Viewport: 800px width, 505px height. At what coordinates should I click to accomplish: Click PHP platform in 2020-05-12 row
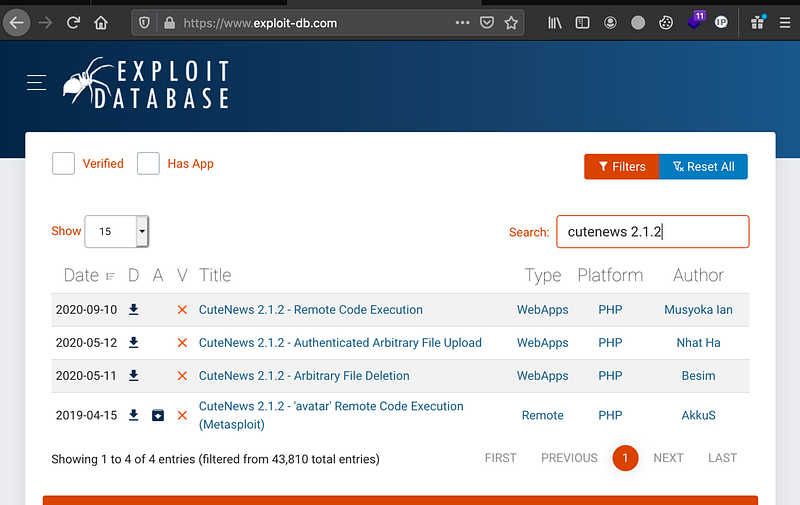click(610, 343)
